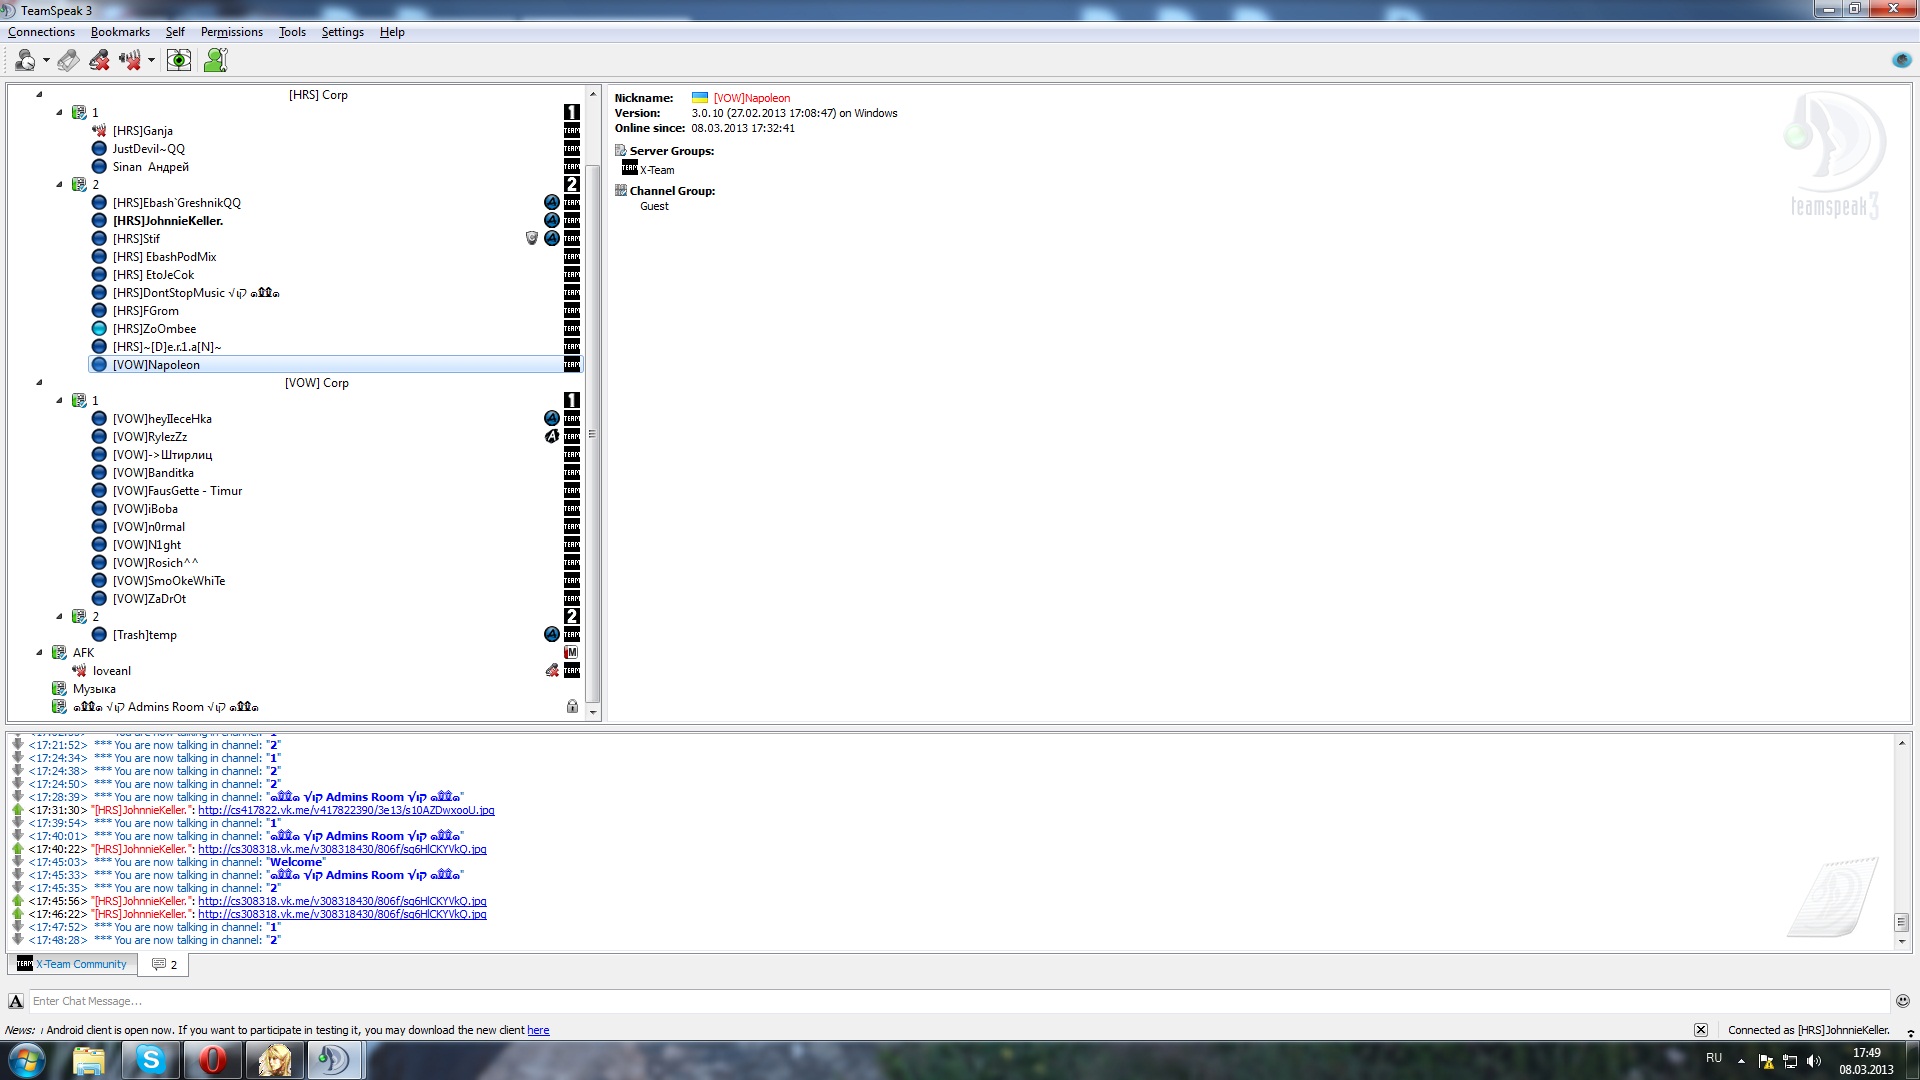This screenshot has height=1080, width=1920.
Task: Toggle the Mute Speakers toolbar button
Action: (130, 61)
